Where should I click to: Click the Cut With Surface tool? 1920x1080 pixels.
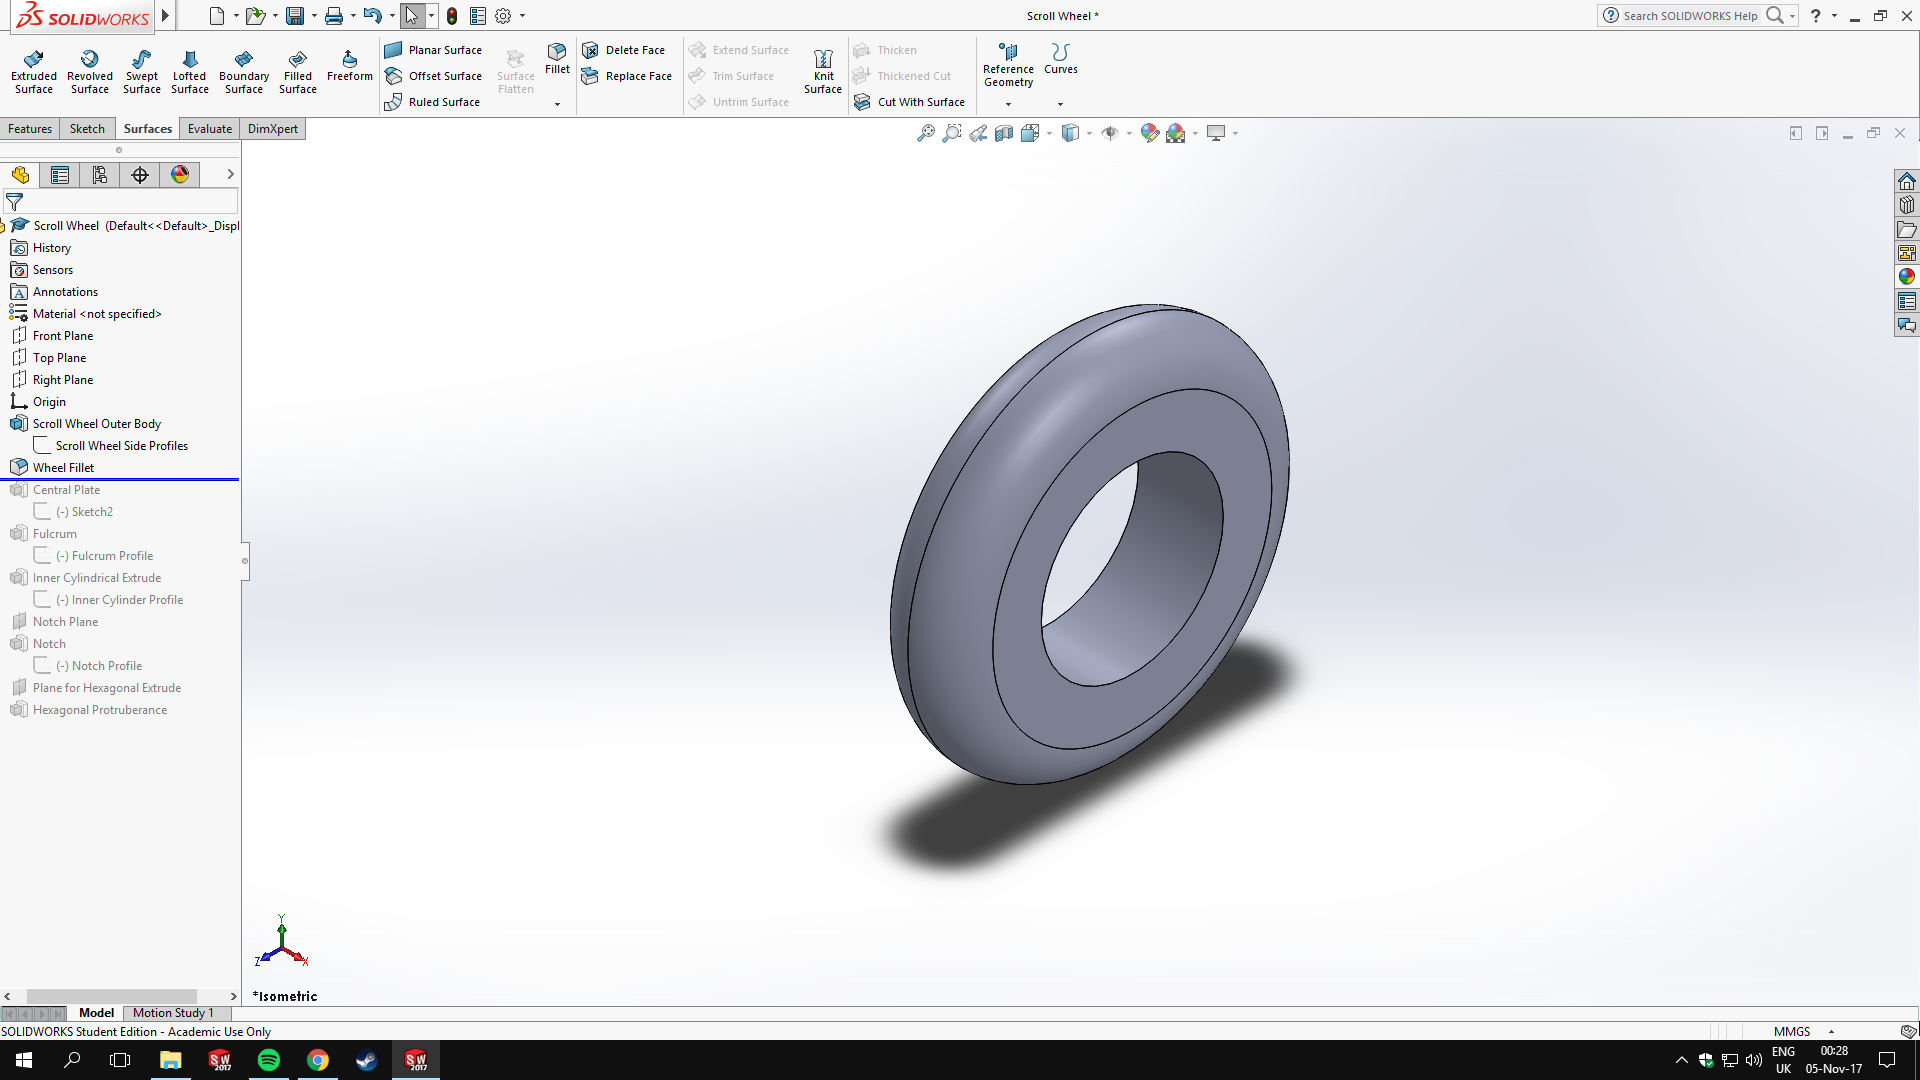click(x=909, y=102)
